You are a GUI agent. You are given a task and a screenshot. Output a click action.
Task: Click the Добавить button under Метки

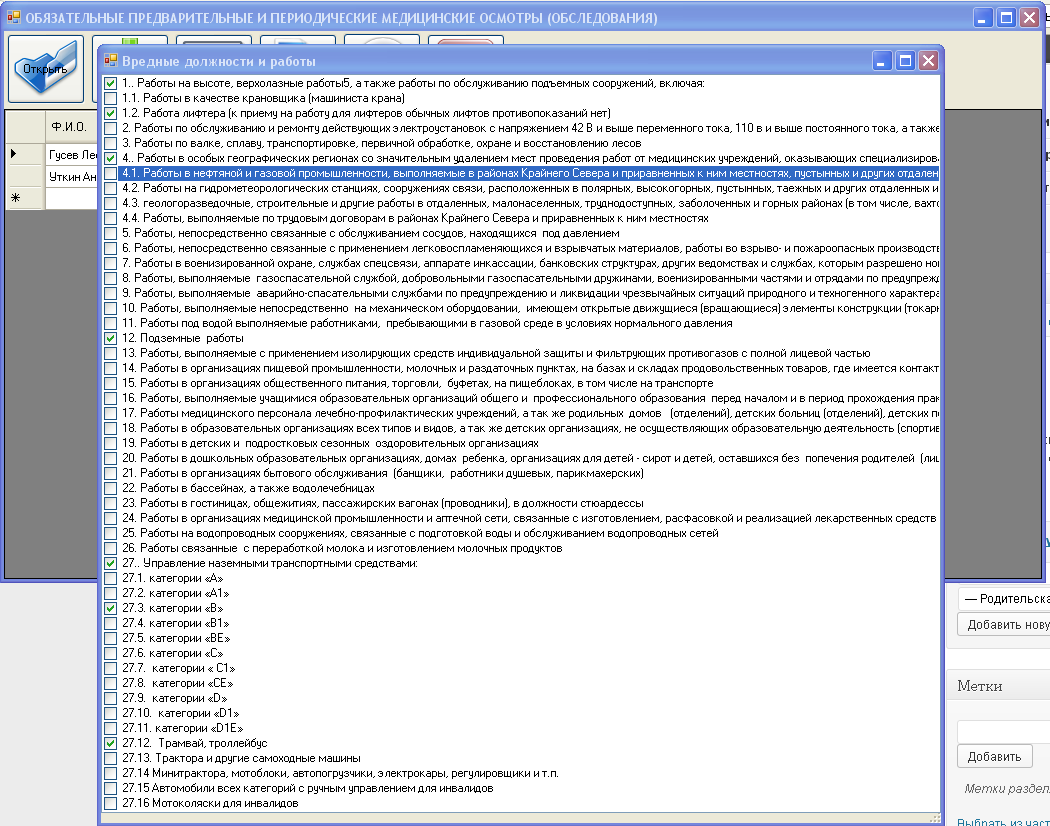[x=994, y=756]
